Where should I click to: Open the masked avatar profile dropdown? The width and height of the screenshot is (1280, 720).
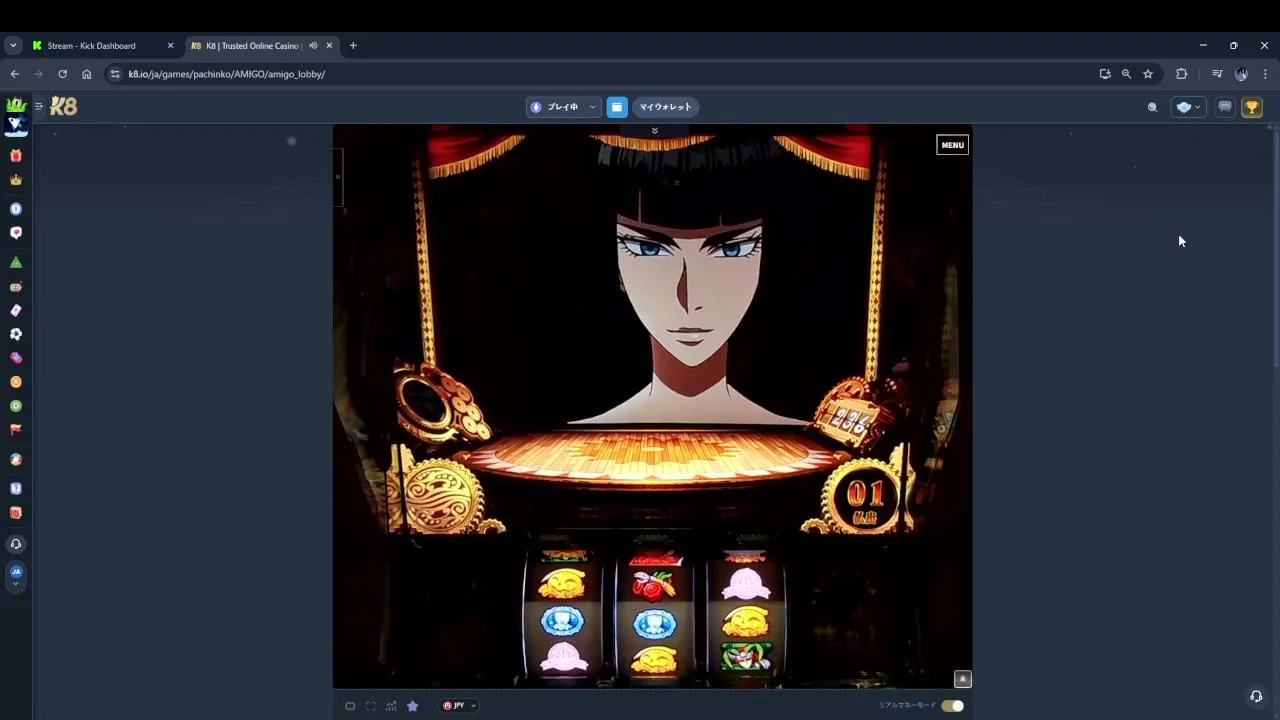1188,107
